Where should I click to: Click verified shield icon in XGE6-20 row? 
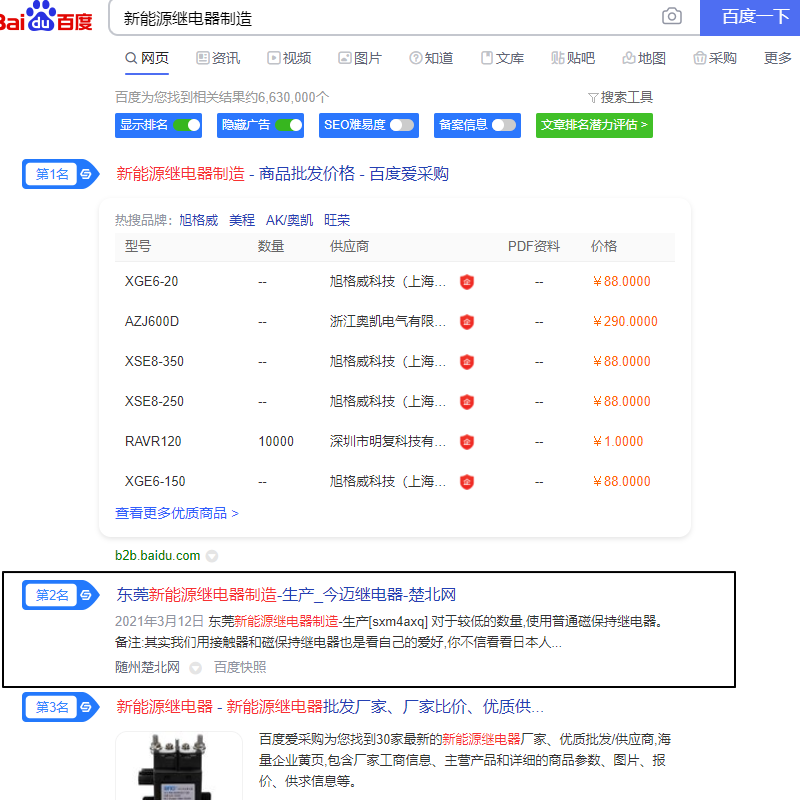(467, 282)
